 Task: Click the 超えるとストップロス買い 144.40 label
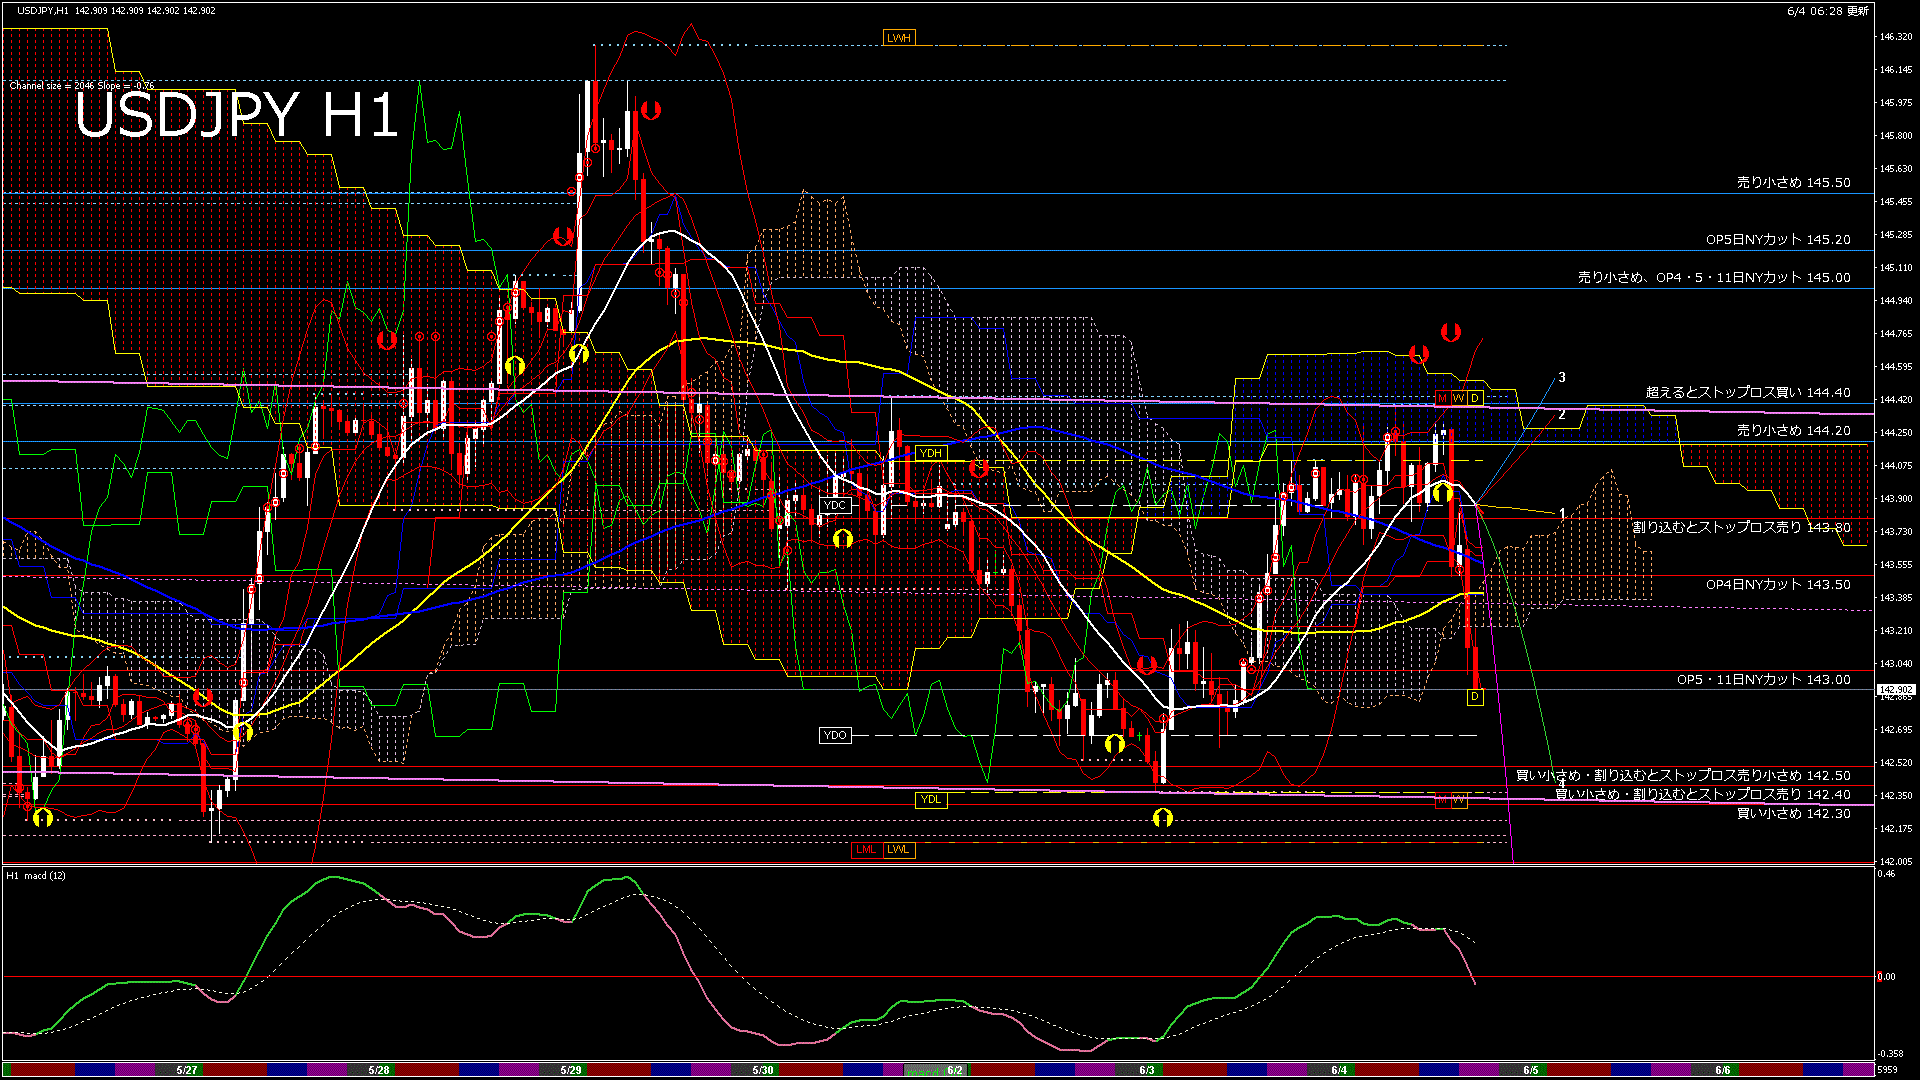pos(1748,393)
